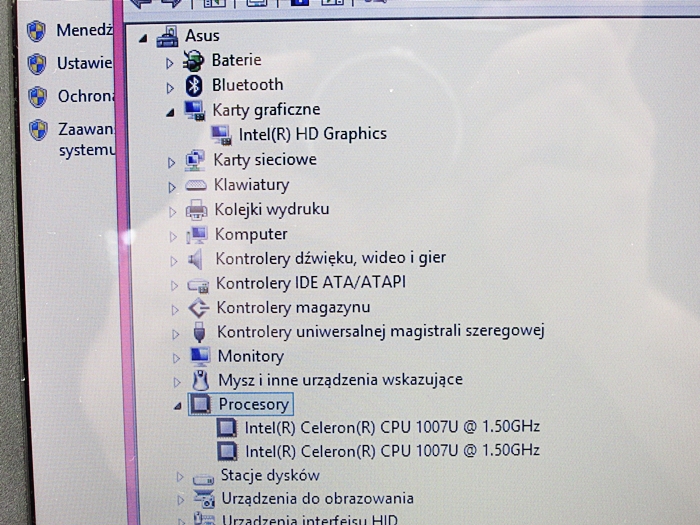Open the Ustawie link in the sidebar
Screen dimensions: 700x525
84,63
